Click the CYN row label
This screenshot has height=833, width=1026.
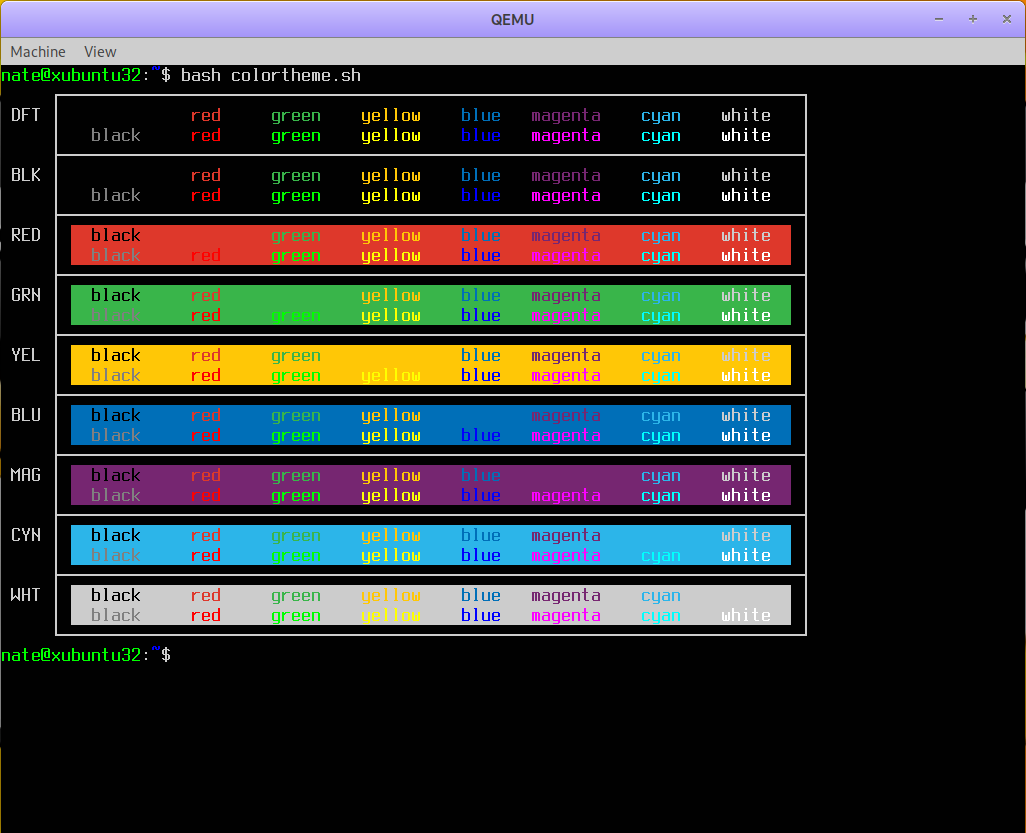[26, 535]
